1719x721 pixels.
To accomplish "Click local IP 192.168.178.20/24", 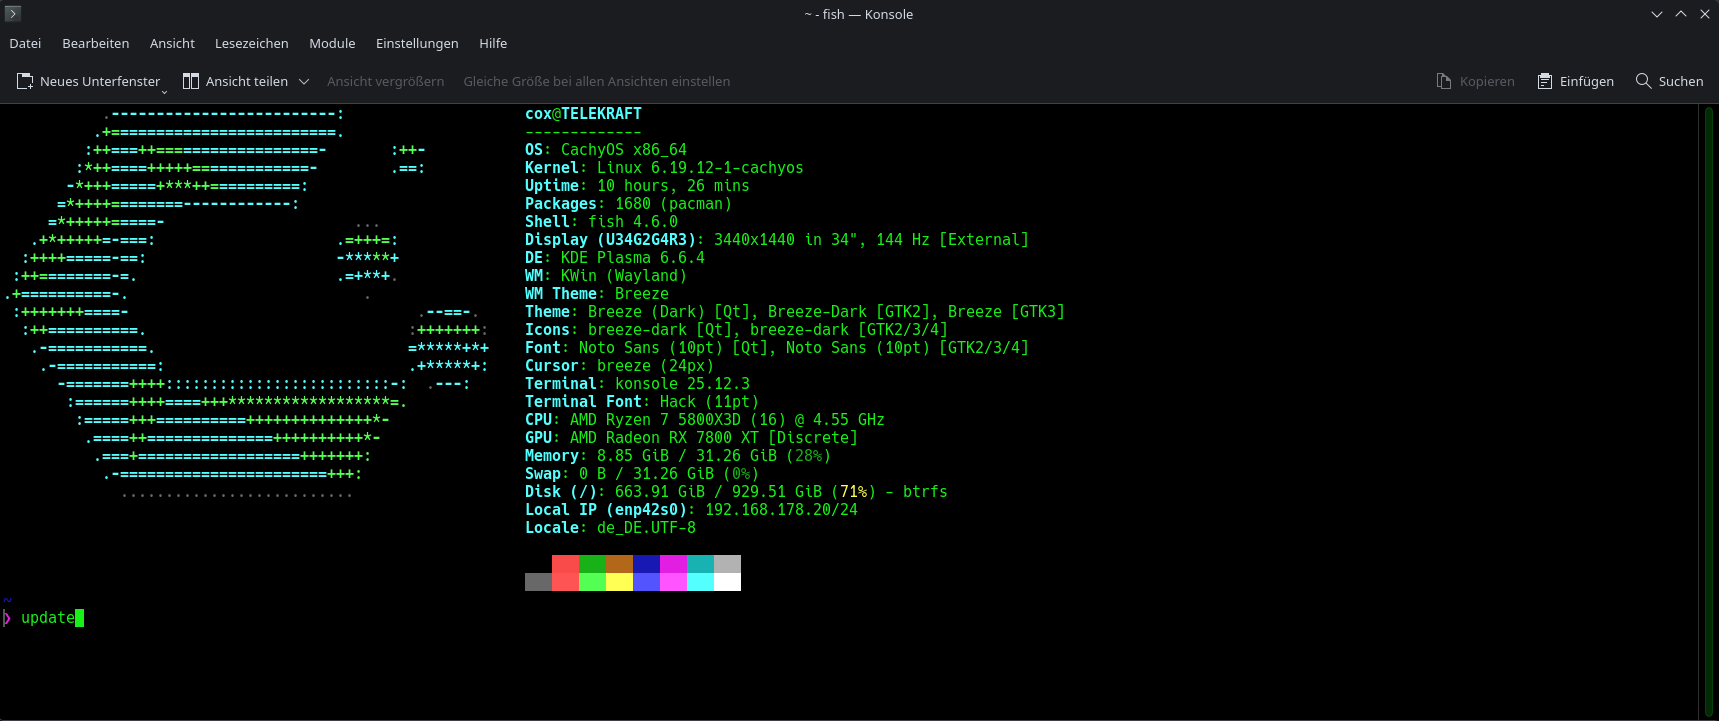I will [x=781, y=510].
